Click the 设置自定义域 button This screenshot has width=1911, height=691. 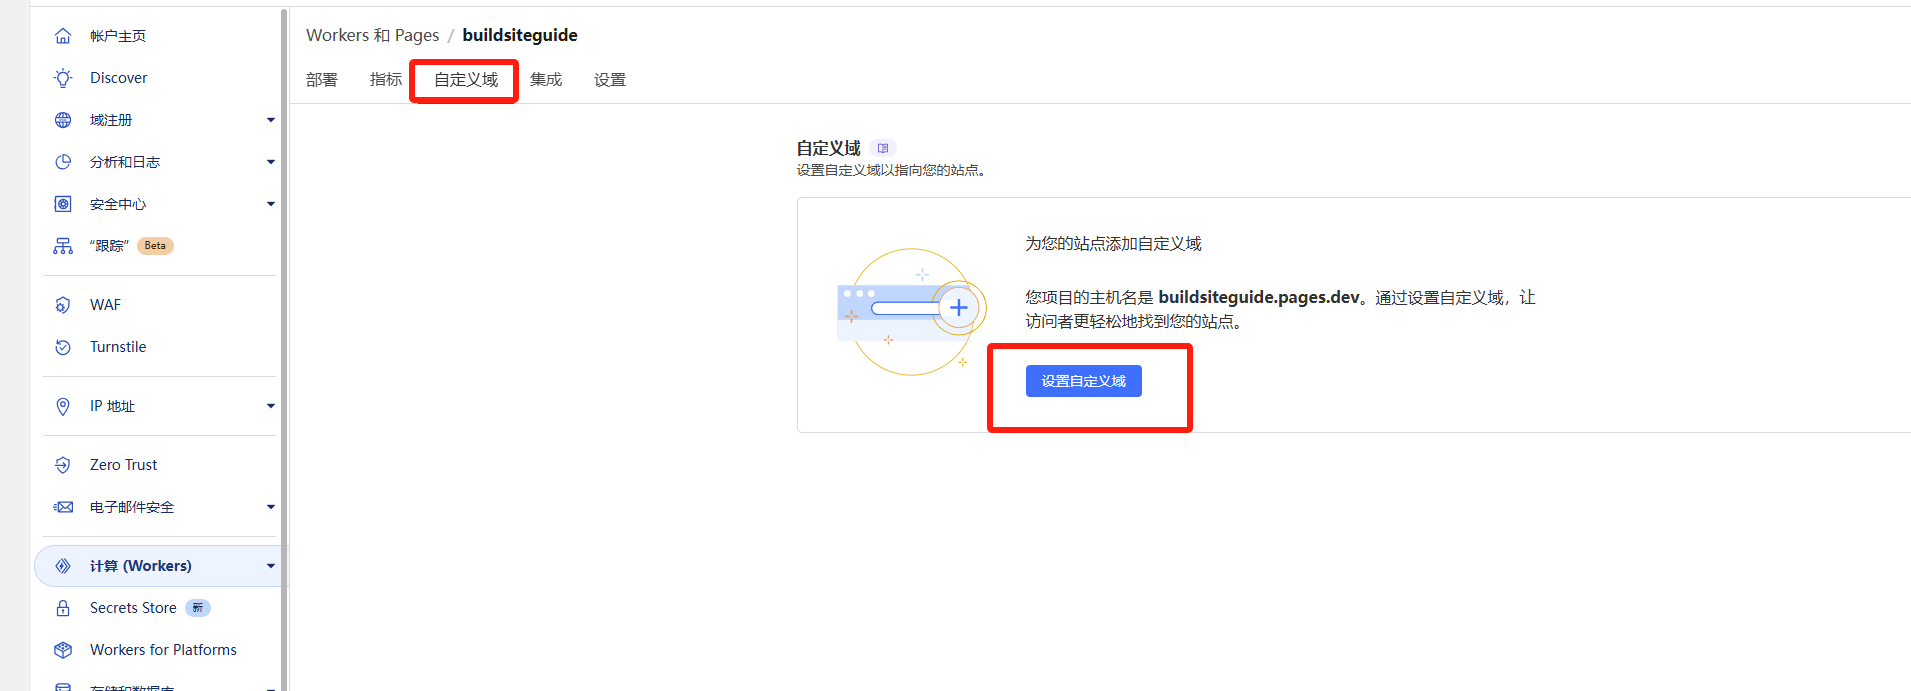1083,381
